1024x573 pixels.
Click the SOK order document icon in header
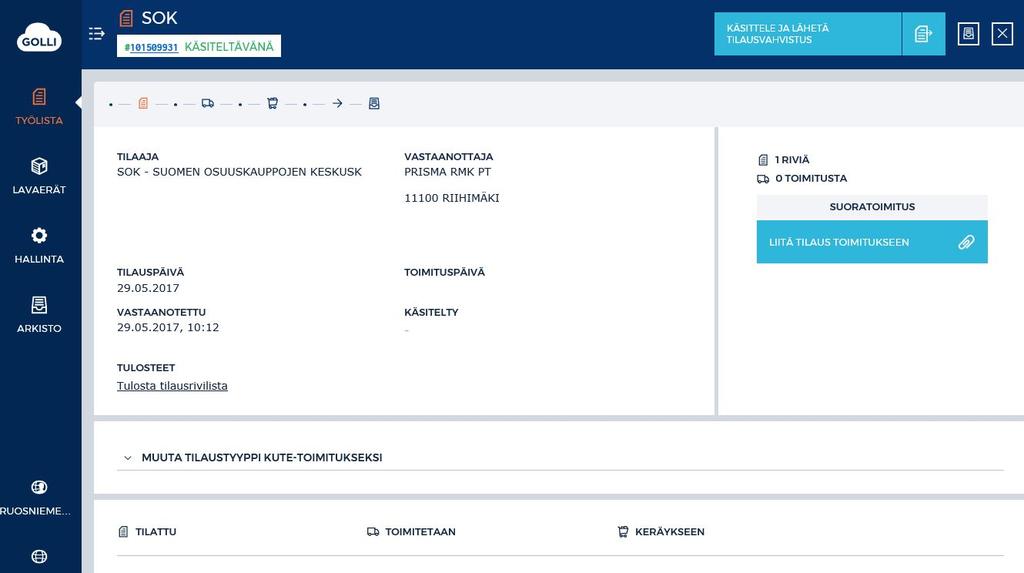[x=126, y=18]
